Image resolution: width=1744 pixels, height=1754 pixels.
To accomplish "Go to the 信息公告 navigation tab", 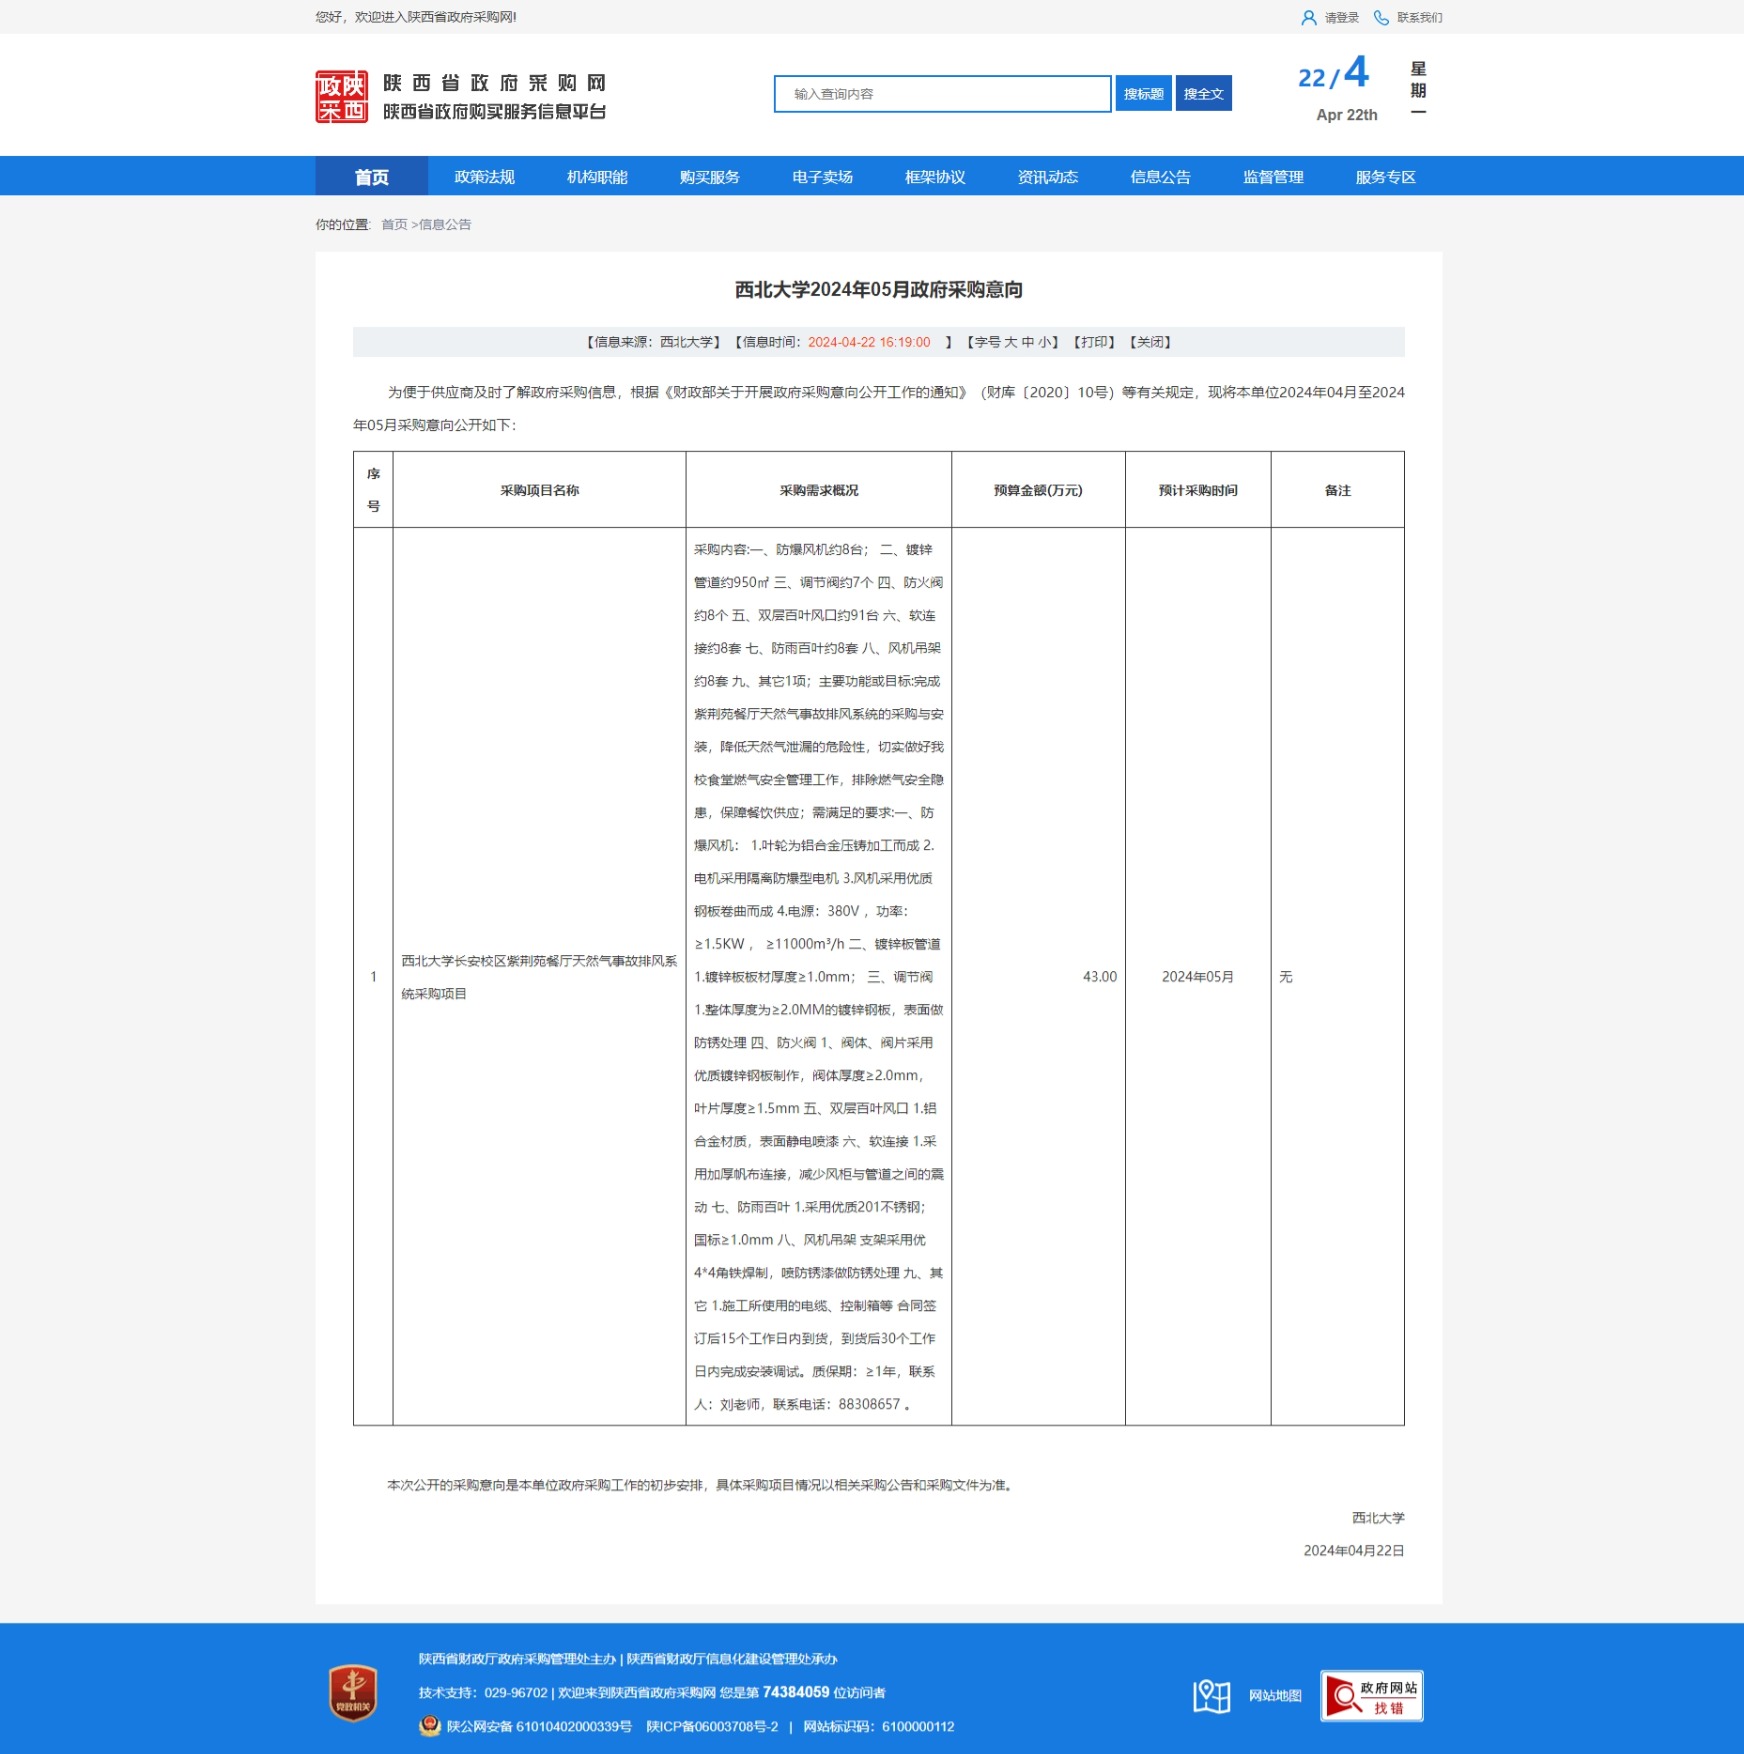I will 1160,177.
